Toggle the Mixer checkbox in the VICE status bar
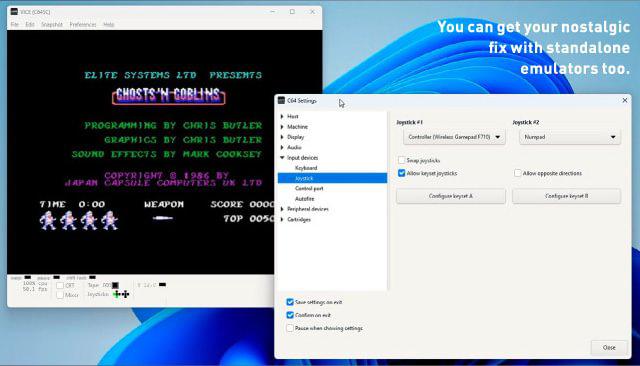This screenshot has height=366, width=640. [x=60, y=295]
